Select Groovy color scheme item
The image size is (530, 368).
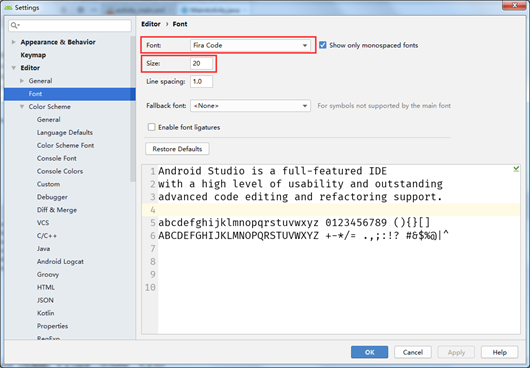[x=48, y=274]
